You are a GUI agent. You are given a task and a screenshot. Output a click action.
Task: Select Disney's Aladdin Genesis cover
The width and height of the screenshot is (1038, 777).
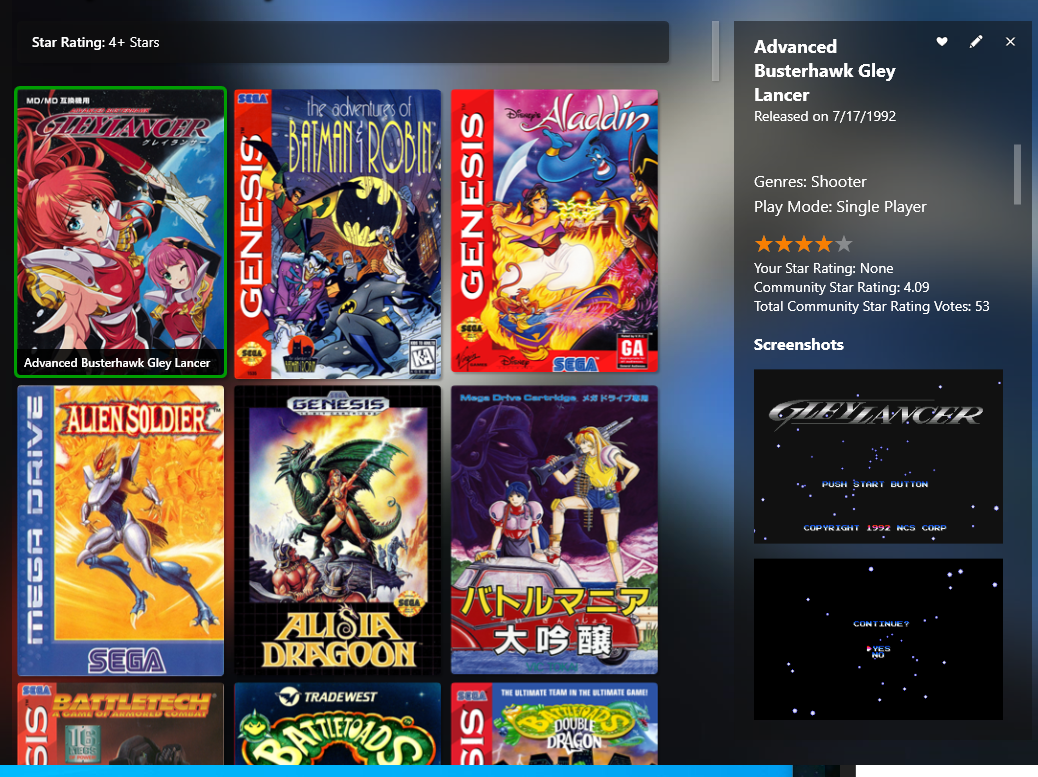555,231
